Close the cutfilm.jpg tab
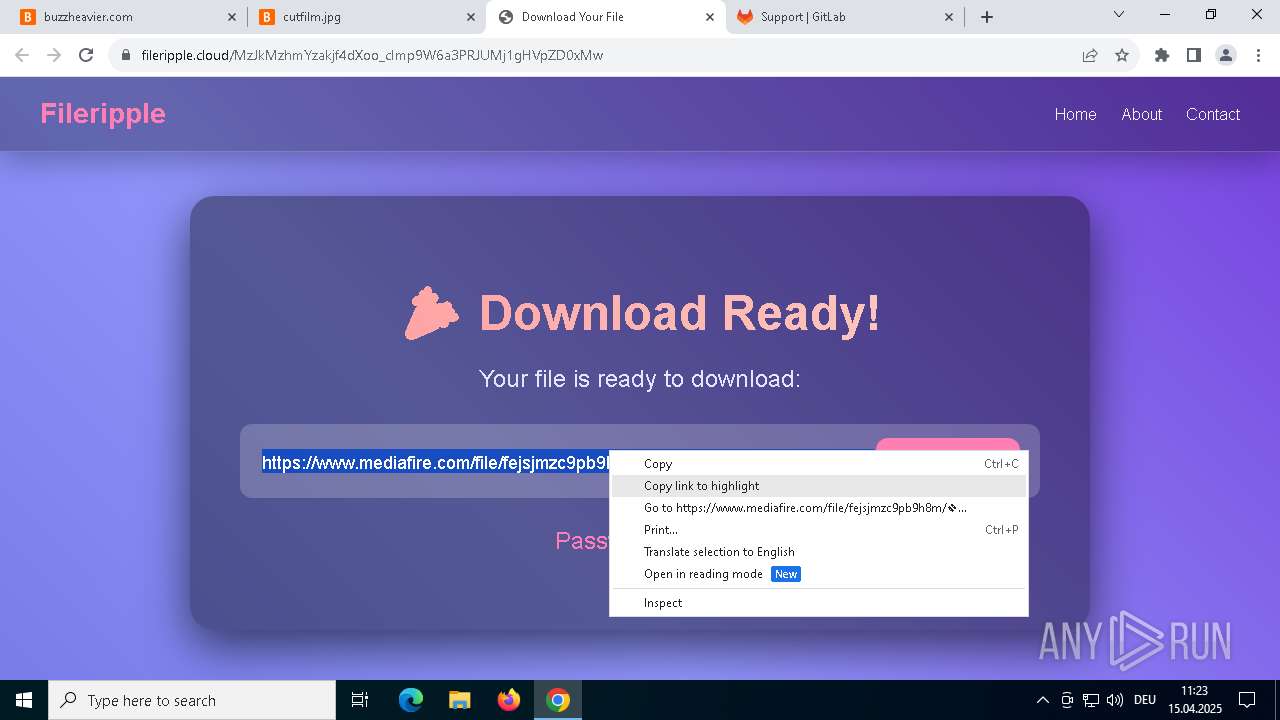 click(471, 17)
